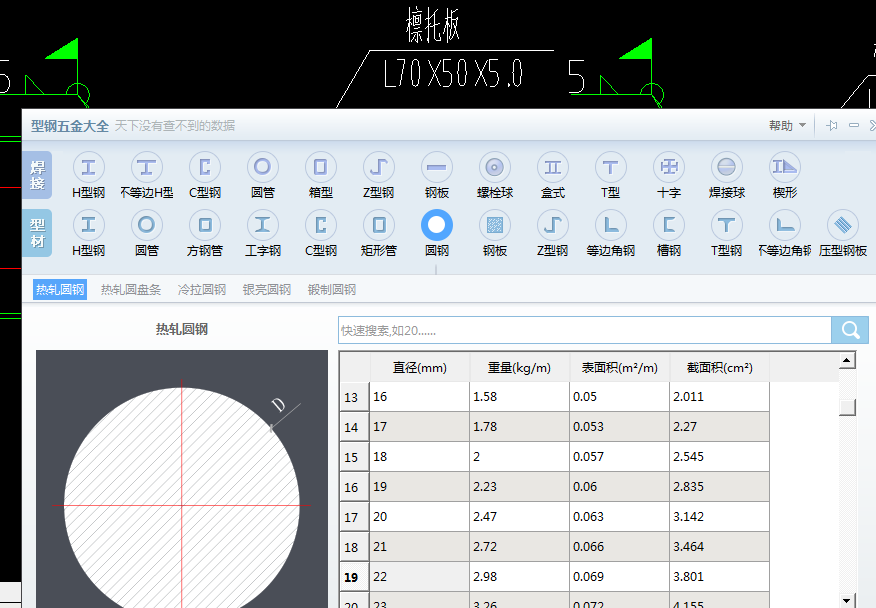Click the table scrollbar up arrow
Image resolution: width=876 pixels, height=608 pixels.
pyautogui.click(x=847, y=360)
